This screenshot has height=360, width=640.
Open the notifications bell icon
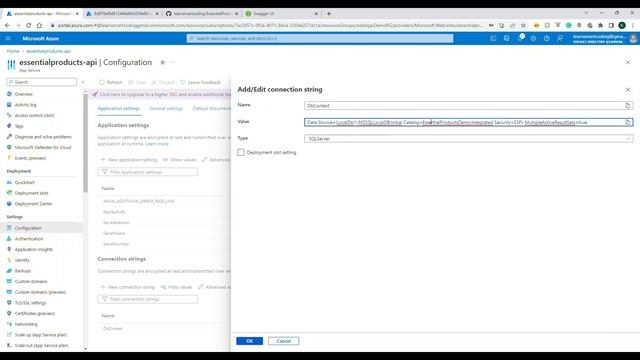(520, 38)
